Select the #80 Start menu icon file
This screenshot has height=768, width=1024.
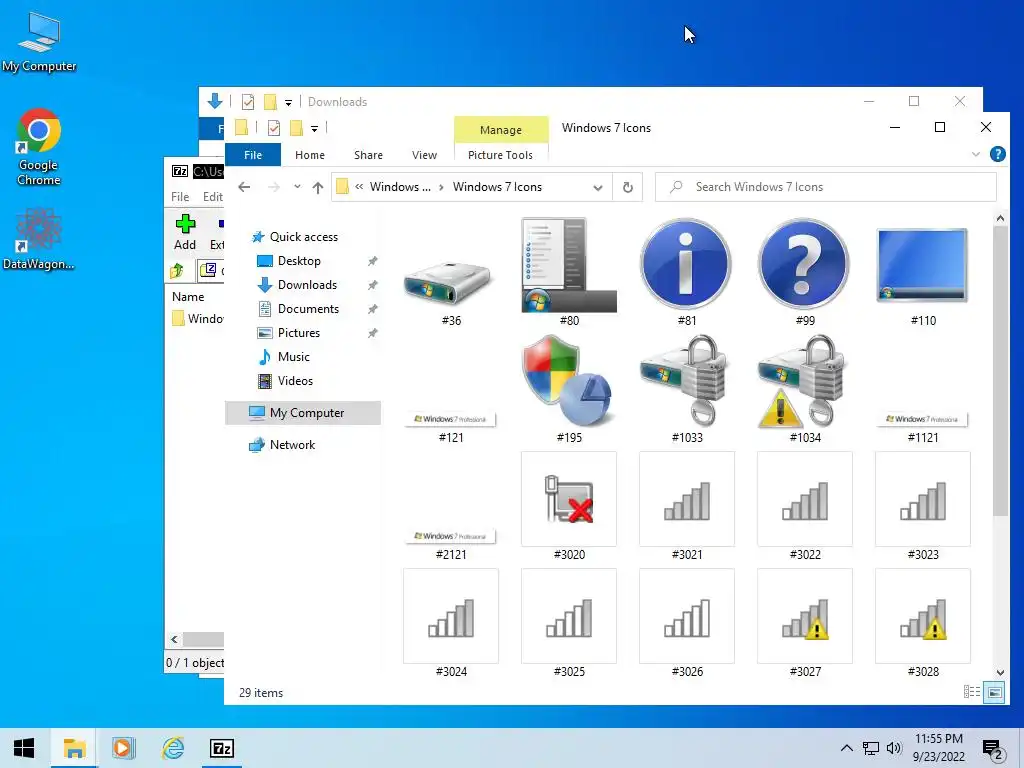(x=569, y=273)
